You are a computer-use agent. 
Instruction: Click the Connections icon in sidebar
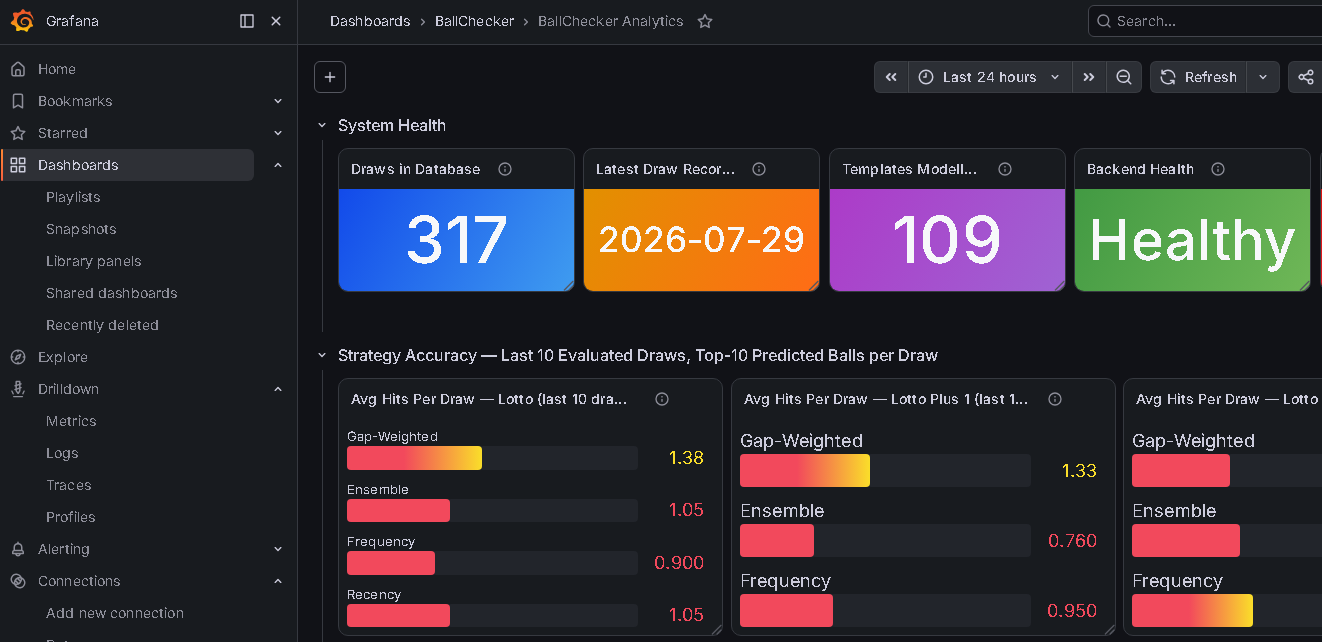(x=18, y=581)
